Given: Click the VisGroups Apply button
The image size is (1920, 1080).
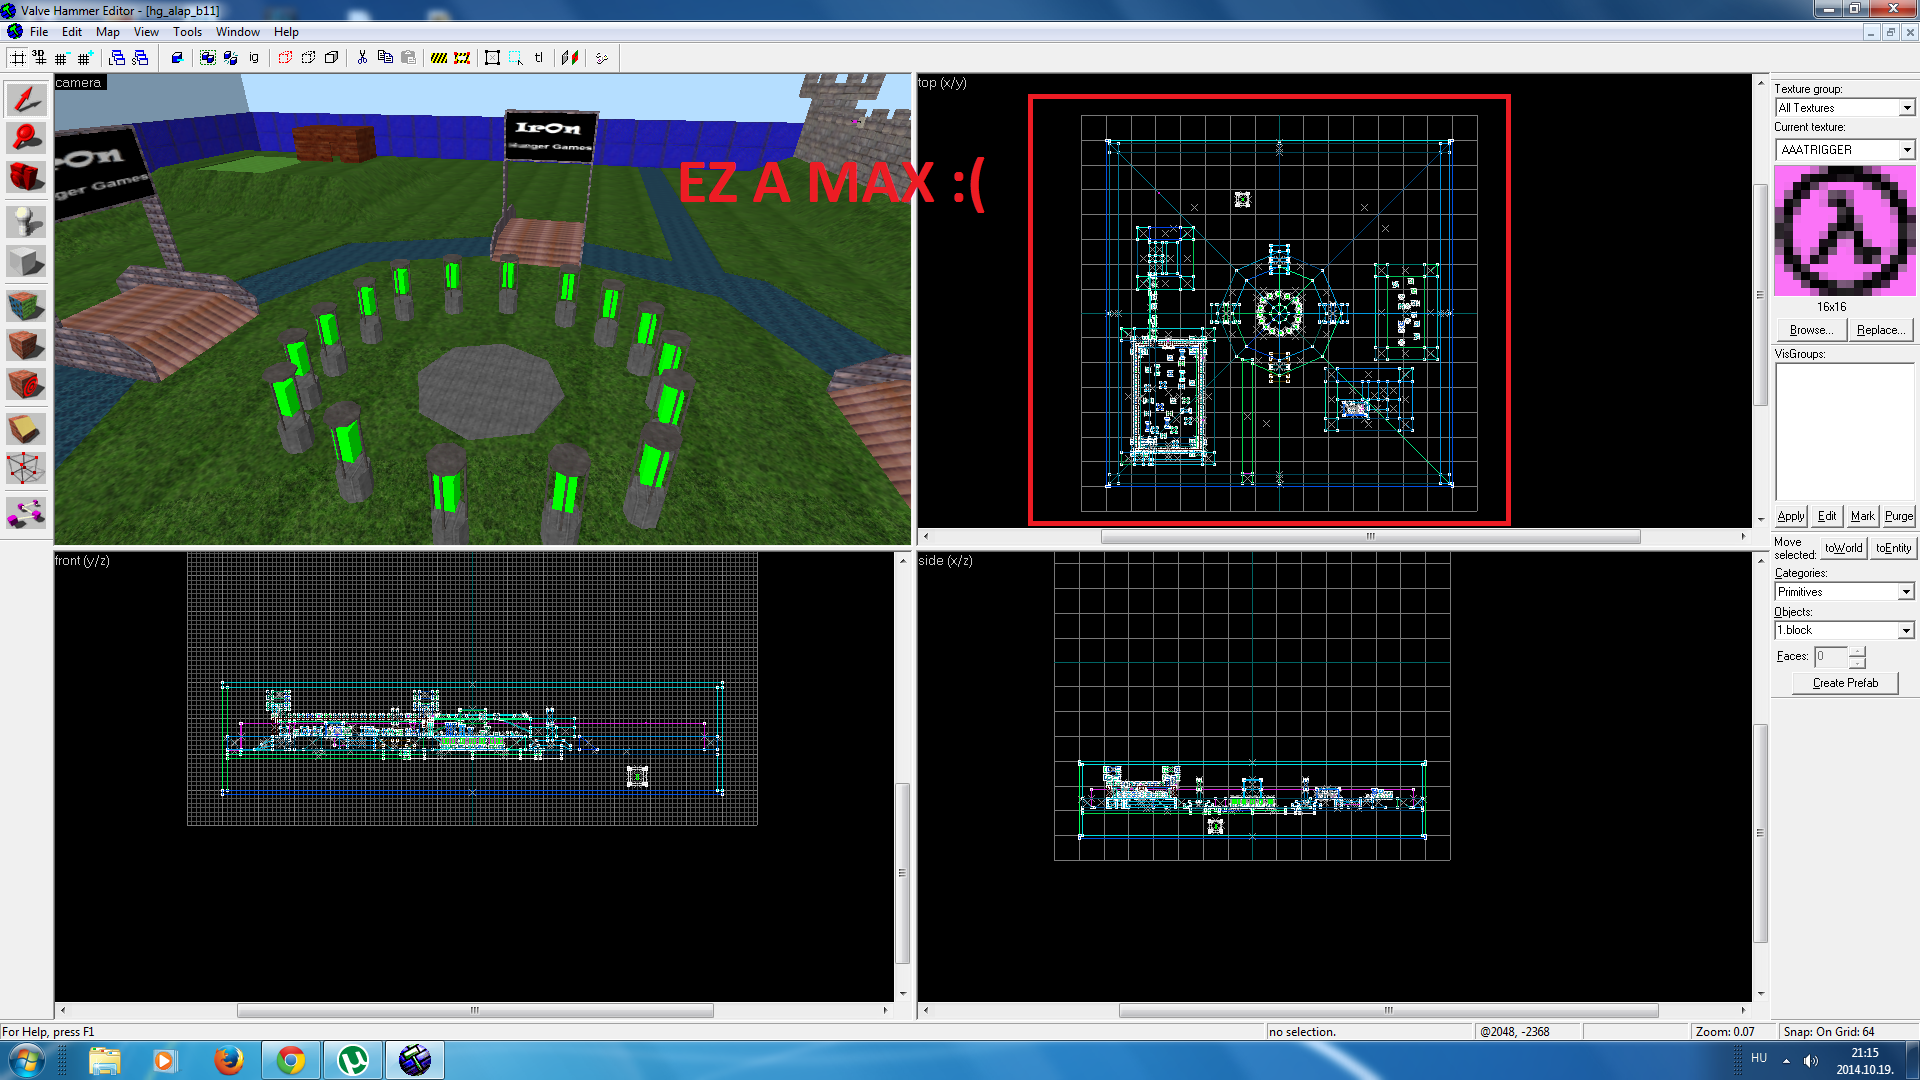Looking at the screenshot, I should (1791, 516).
